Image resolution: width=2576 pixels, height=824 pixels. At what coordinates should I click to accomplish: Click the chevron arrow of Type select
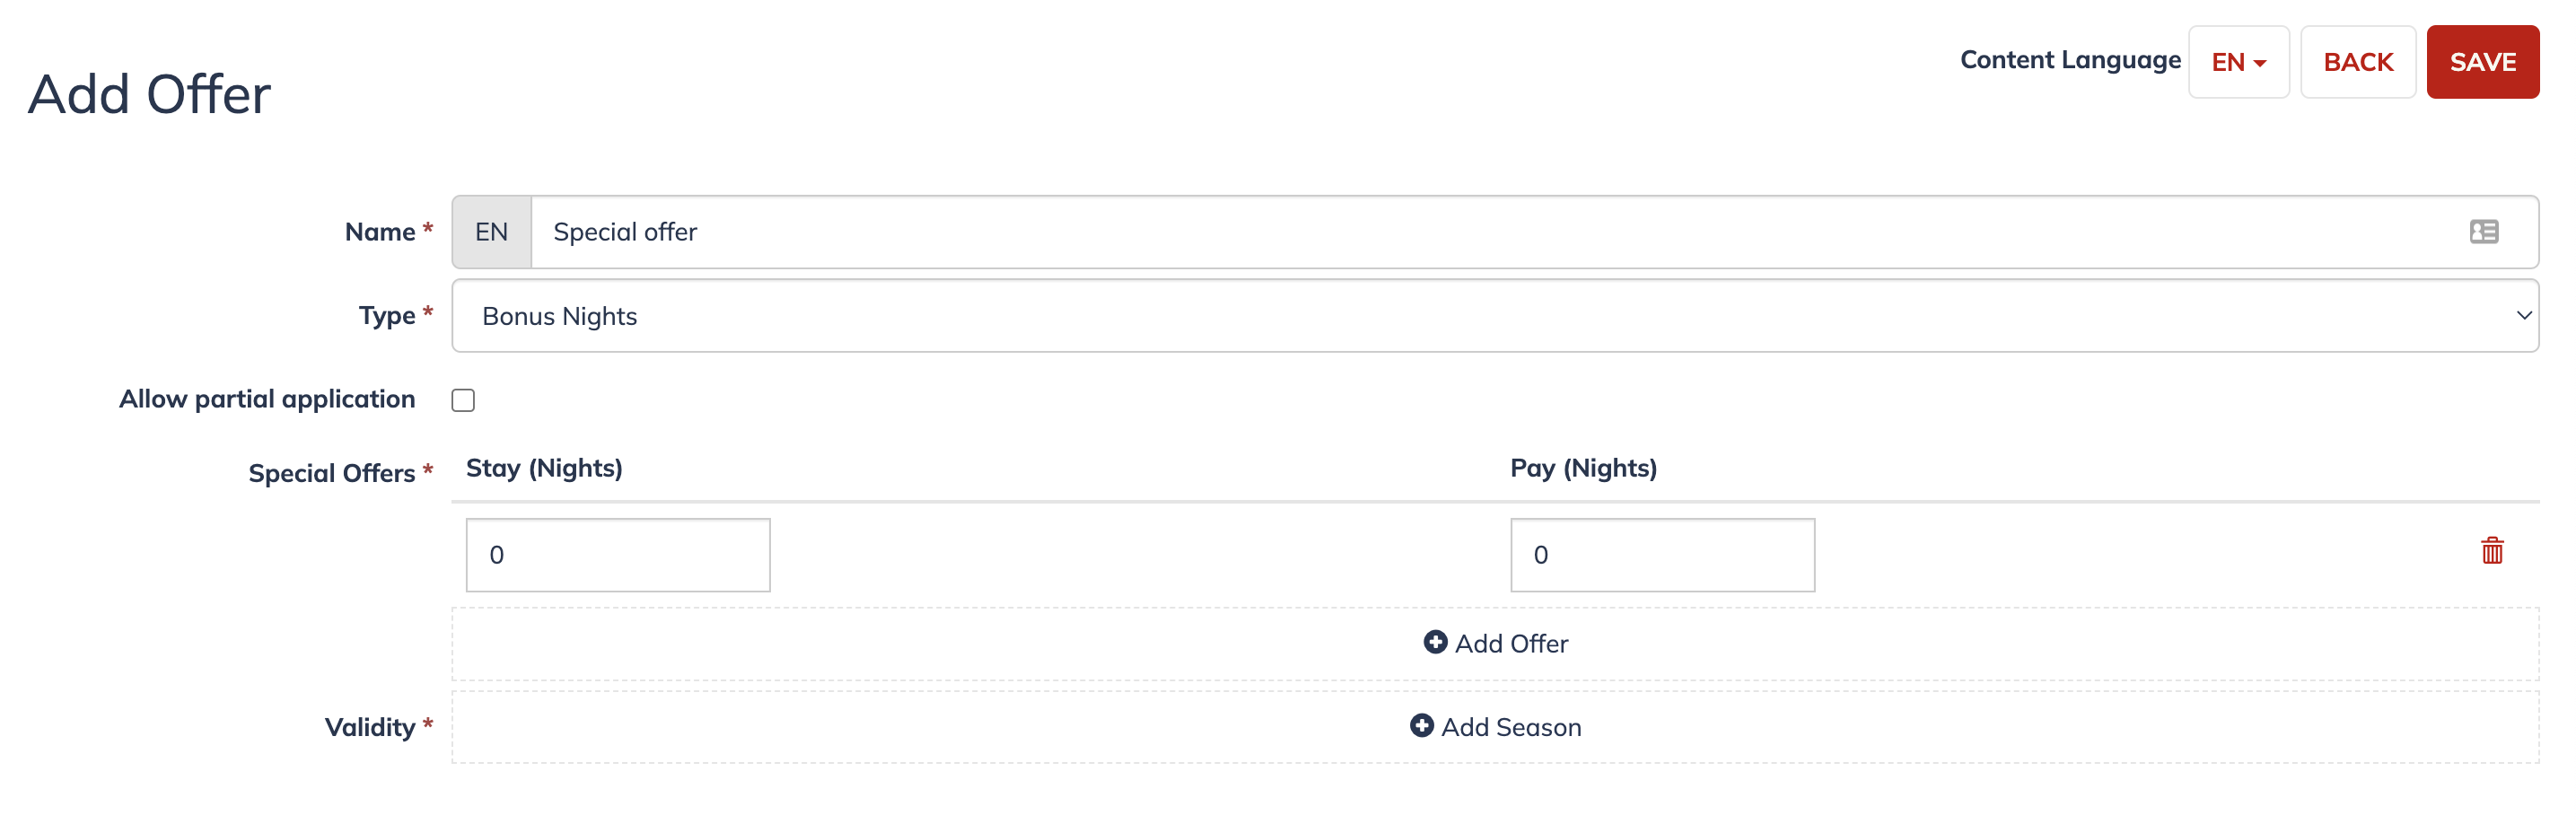pyautogui.click(x=2523, y=316)
